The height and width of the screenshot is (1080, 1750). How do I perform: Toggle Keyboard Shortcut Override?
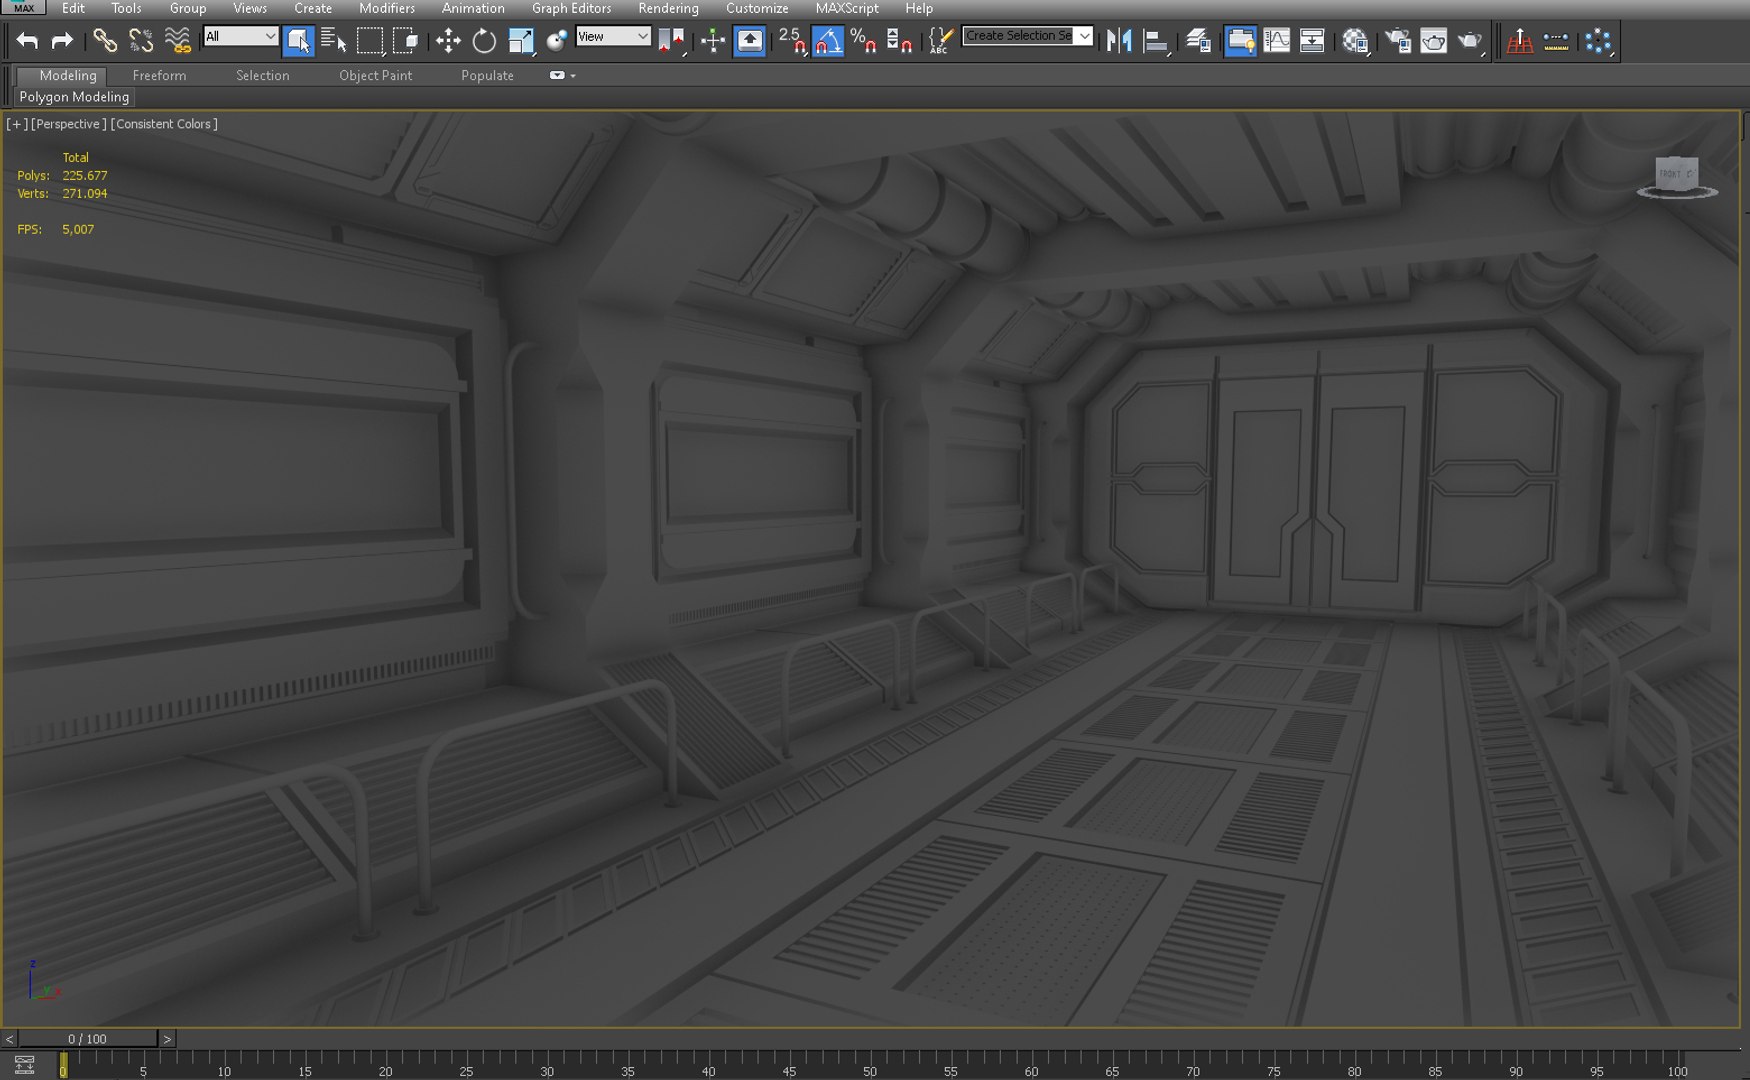tap(749, 41)
